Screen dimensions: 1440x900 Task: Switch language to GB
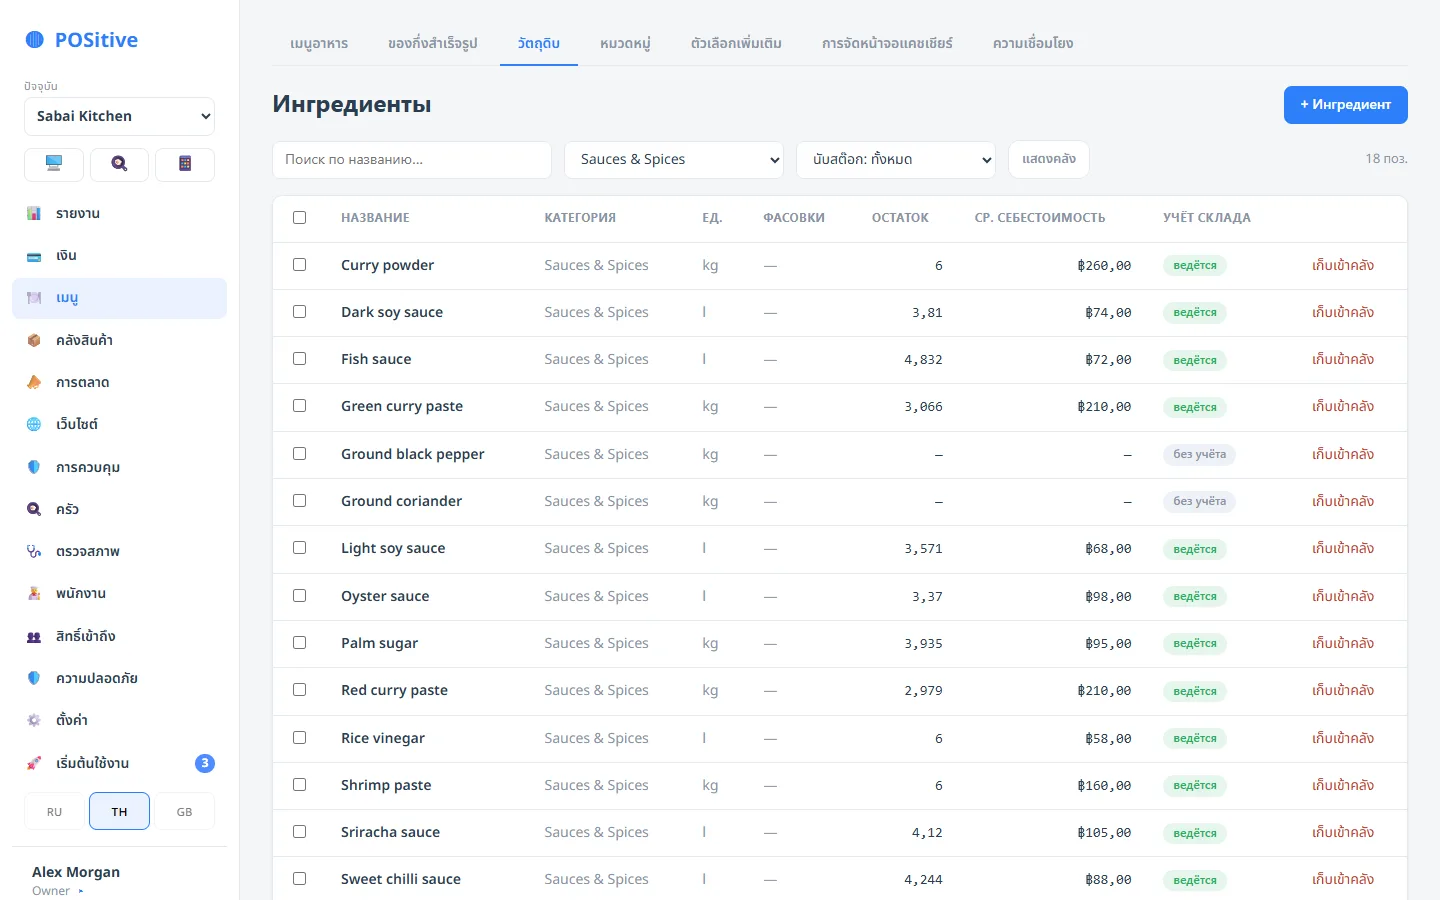184,812
